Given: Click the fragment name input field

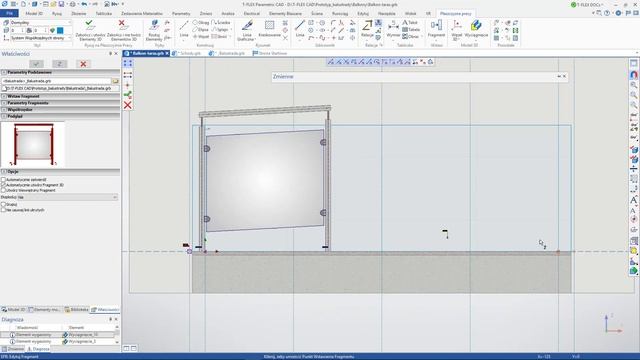Looking at the screenshot, I should point(56,81).
